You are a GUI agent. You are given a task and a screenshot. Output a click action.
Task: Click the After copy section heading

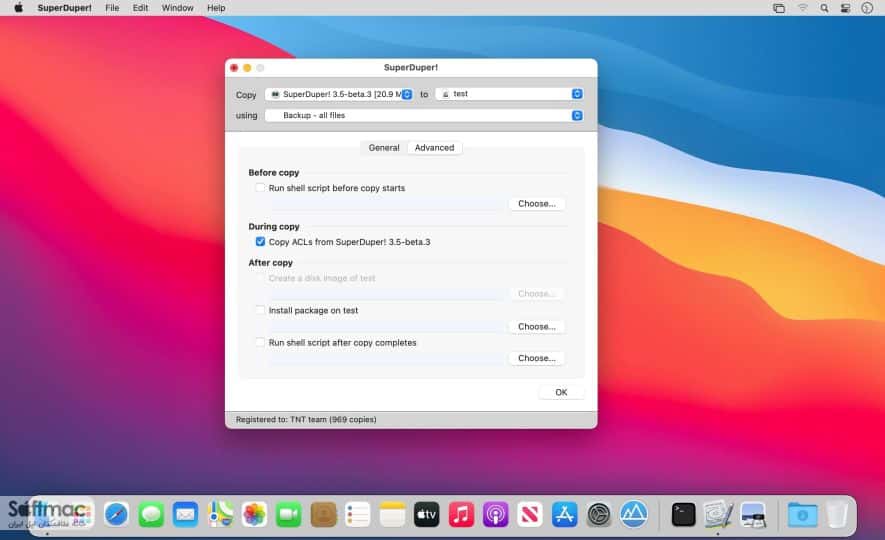[270, 262]
